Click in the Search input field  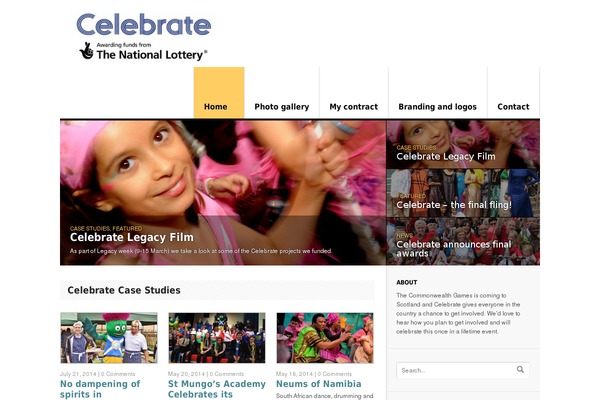pos(463,370)
